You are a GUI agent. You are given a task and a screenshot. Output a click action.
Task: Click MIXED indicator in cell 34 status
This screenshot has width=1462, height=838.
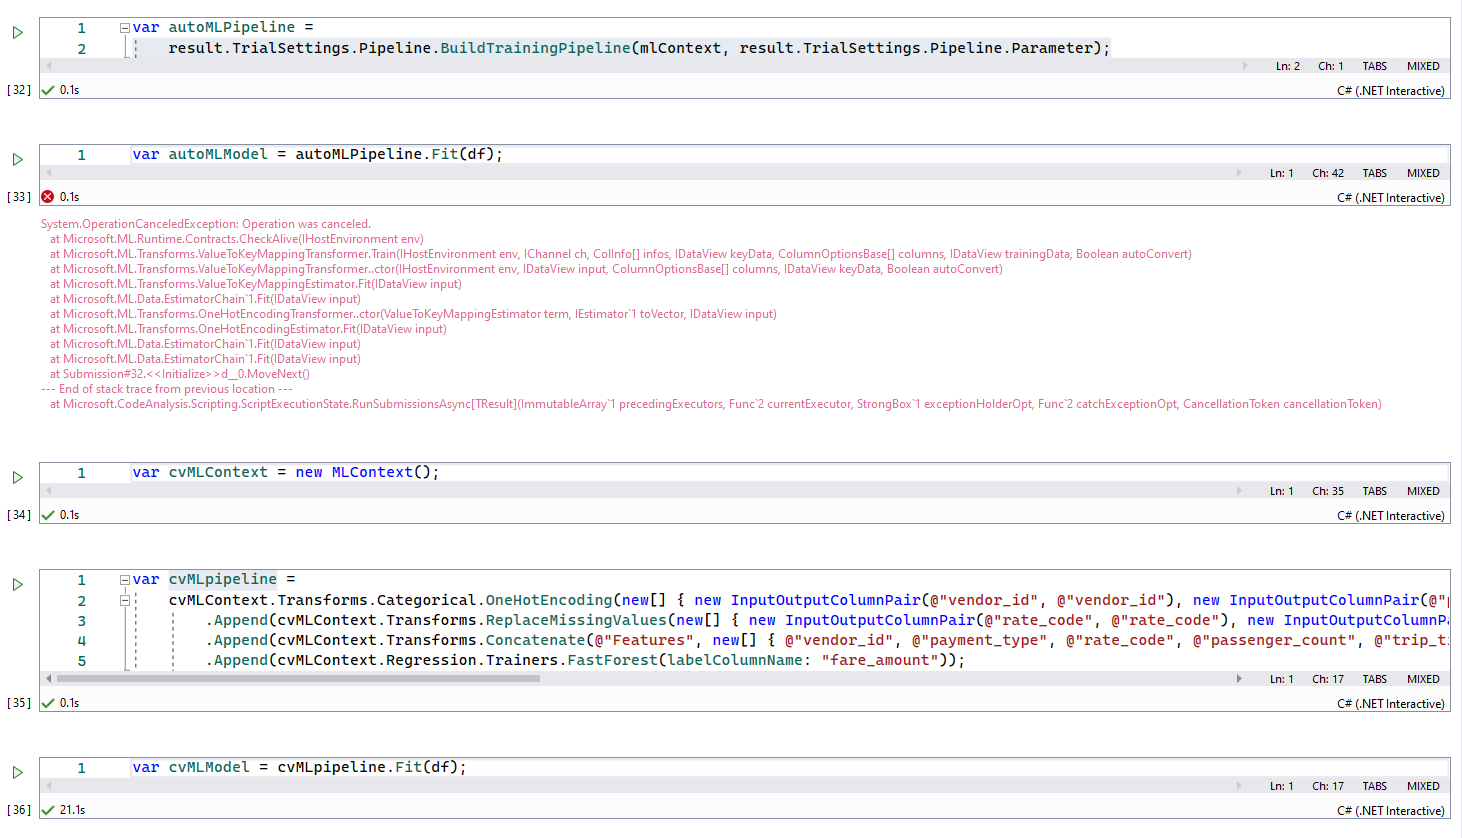(x=1423, y=491)
